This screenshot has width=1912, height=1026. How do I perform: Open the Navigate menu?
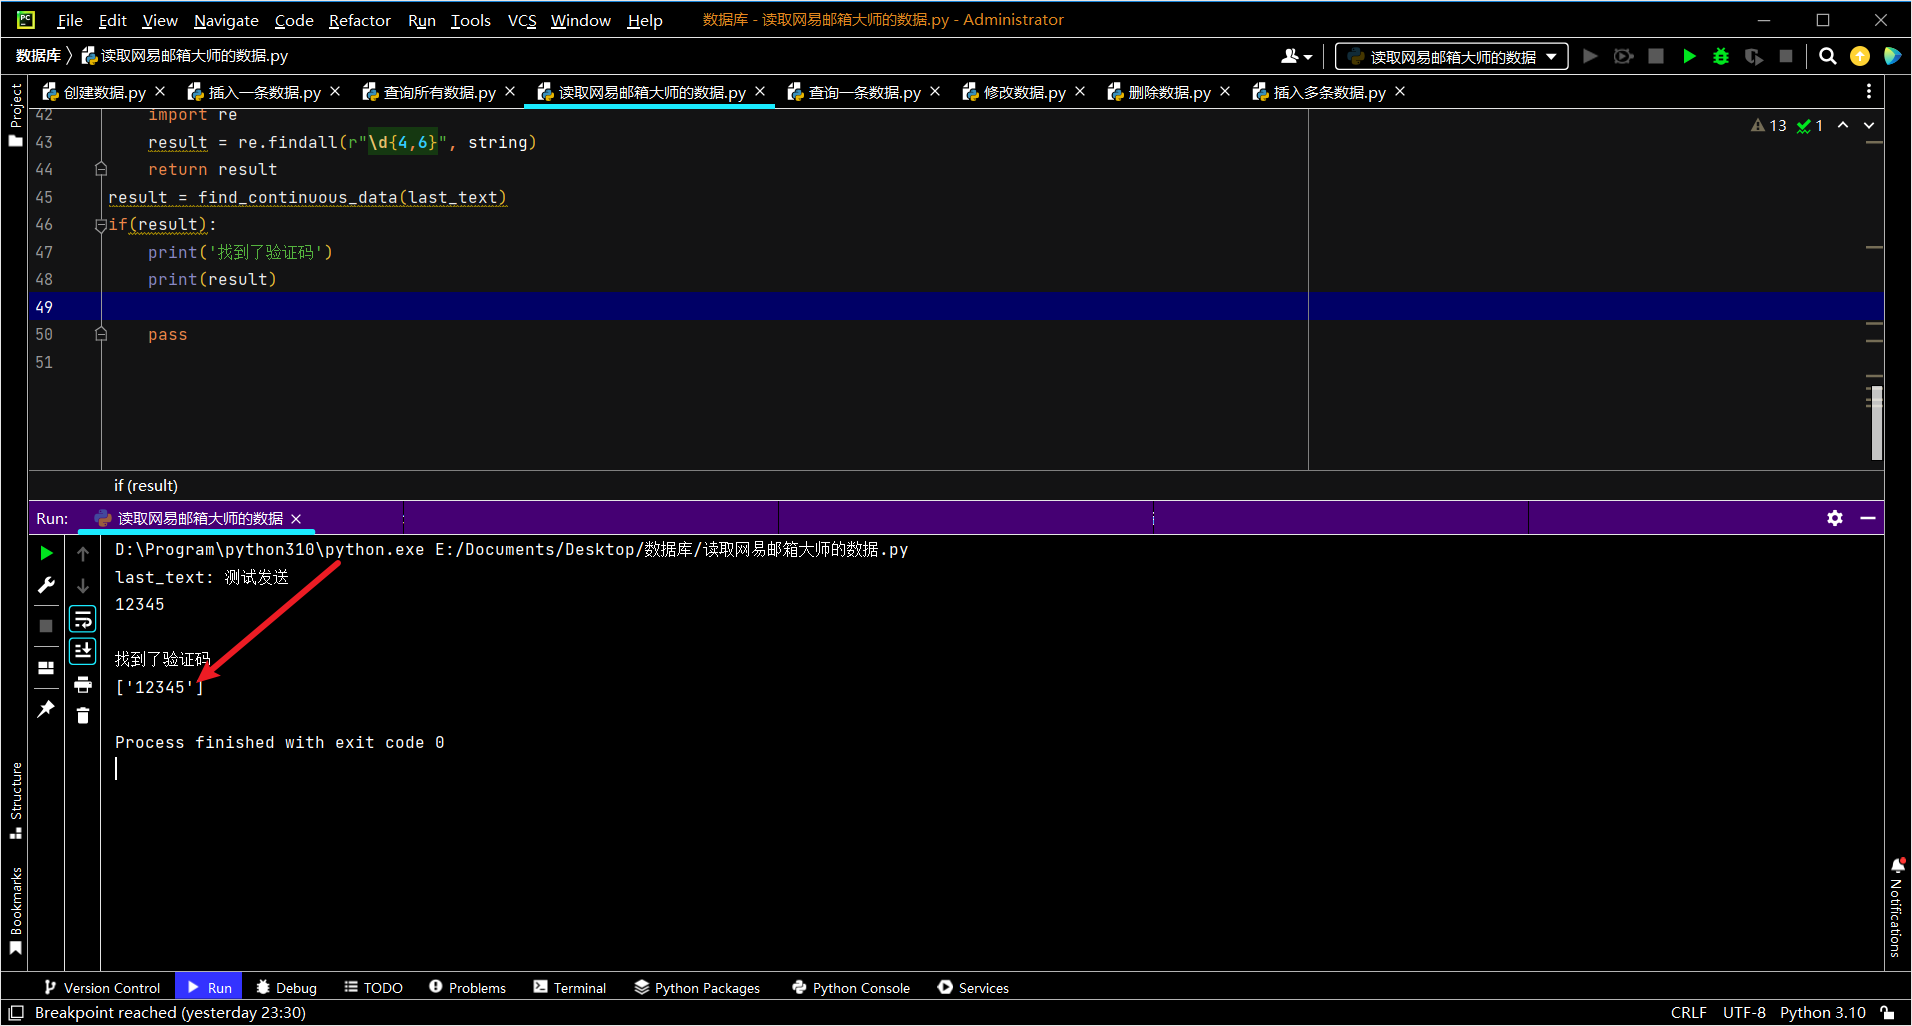pos(226,20)
